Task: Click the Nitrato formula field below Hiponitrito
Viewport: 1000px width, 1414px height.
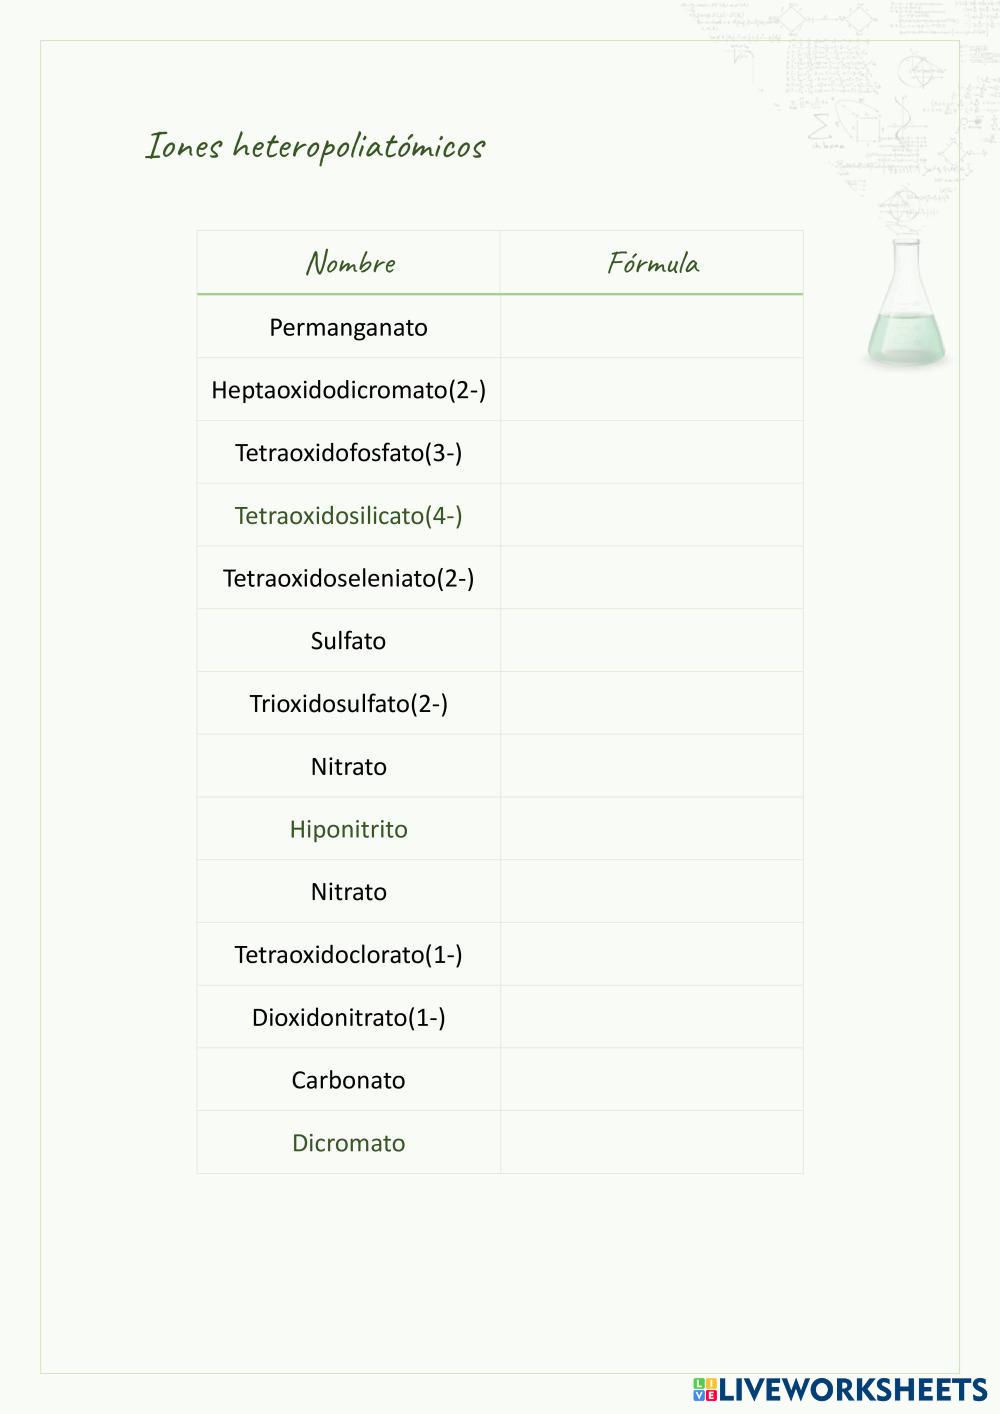Action: coord(651,892)
